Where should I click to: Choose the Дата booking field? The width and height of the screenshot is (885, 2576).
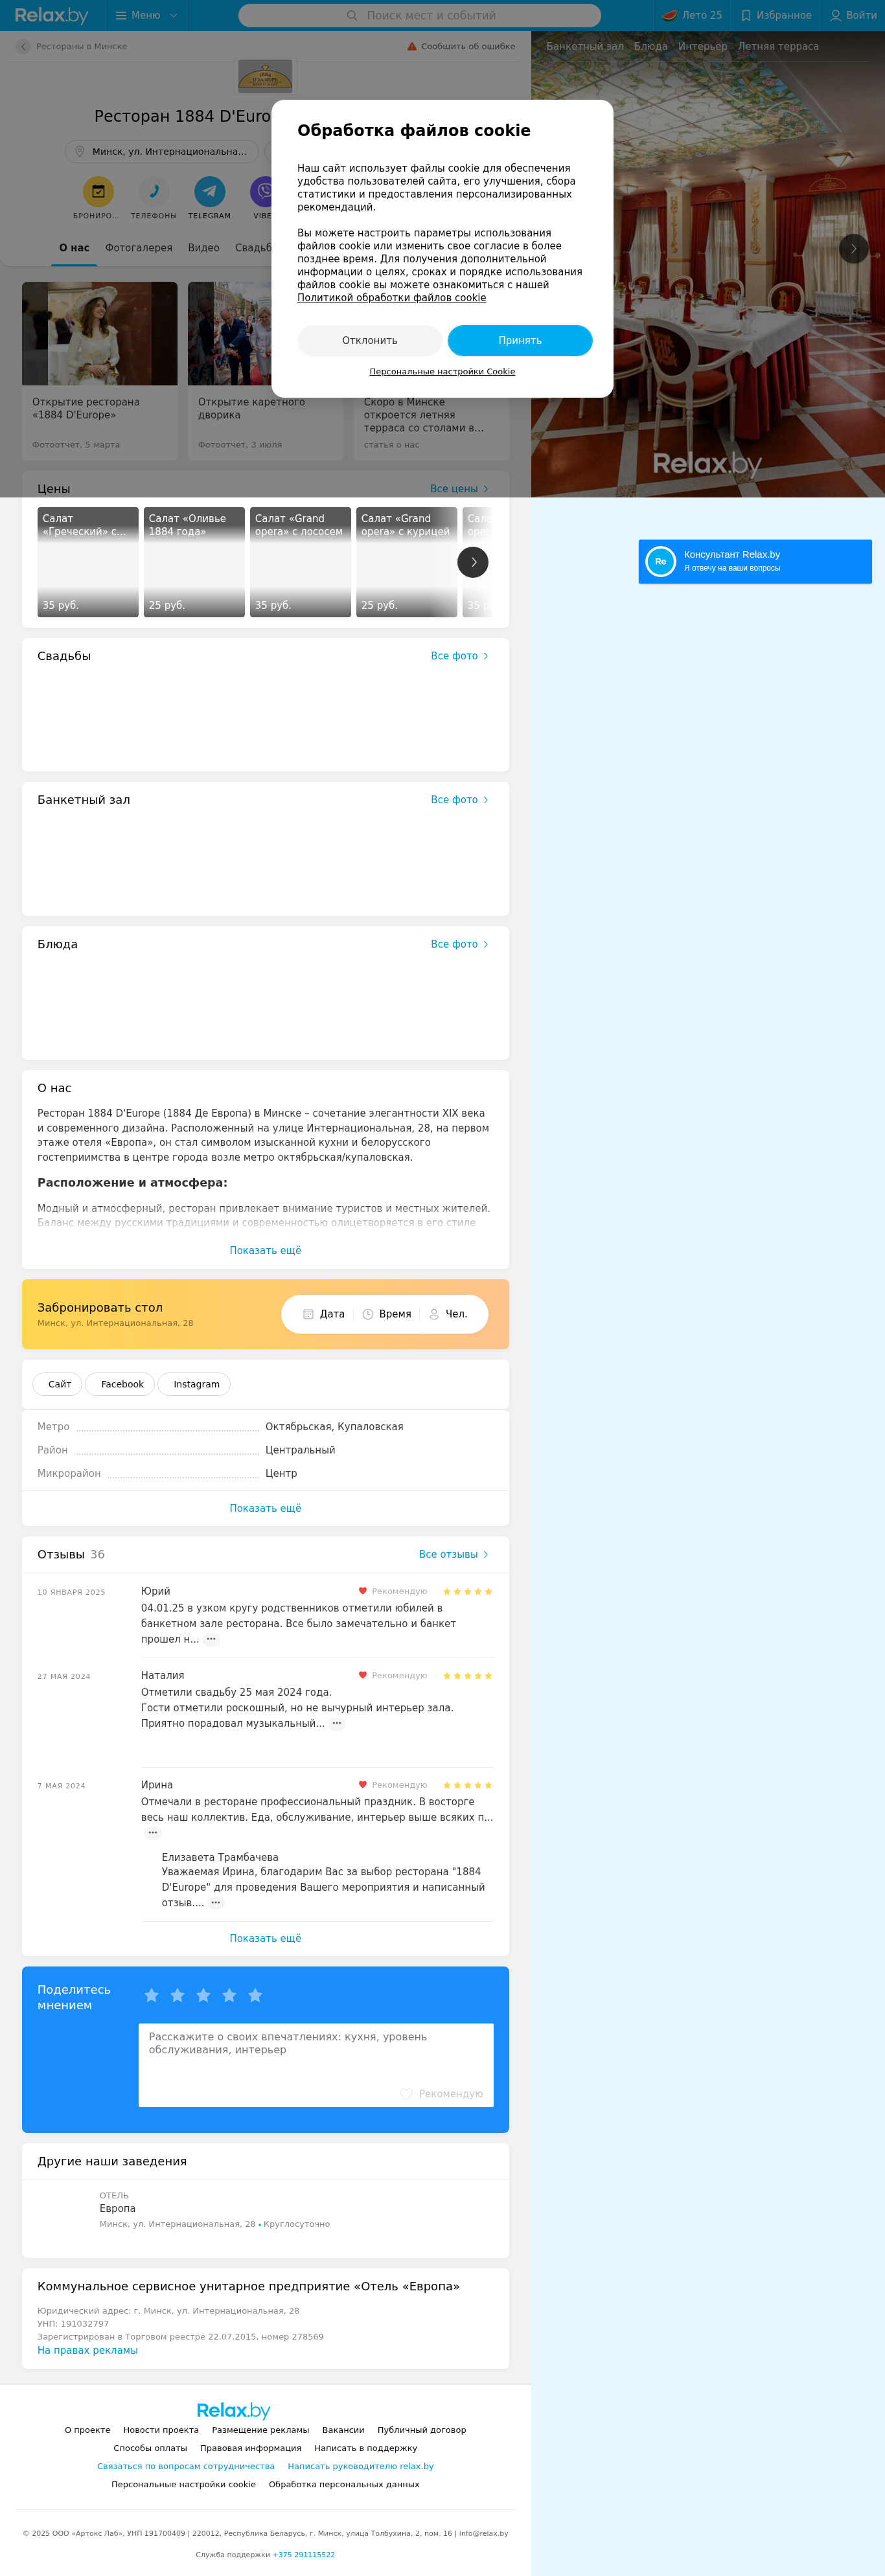[324, 1314]
